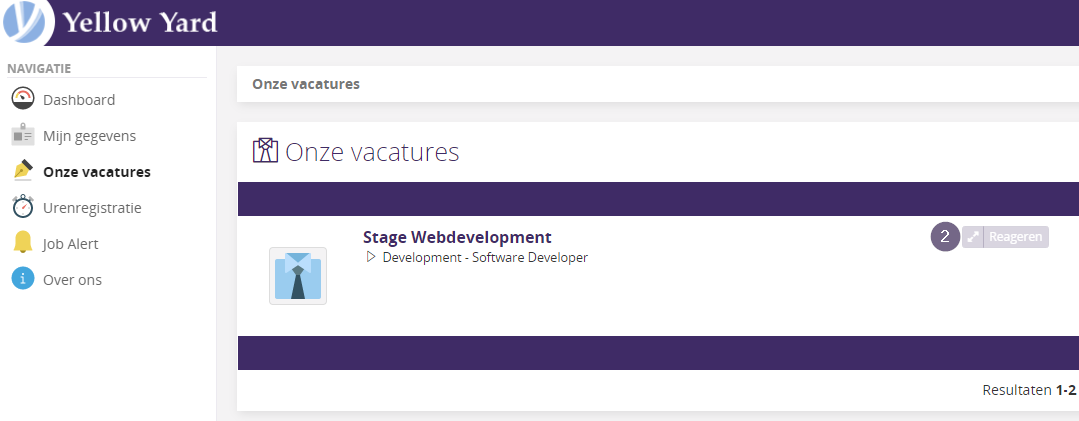Click the Over ons info icon
The image size is (1079, 421).
point(23,279)
